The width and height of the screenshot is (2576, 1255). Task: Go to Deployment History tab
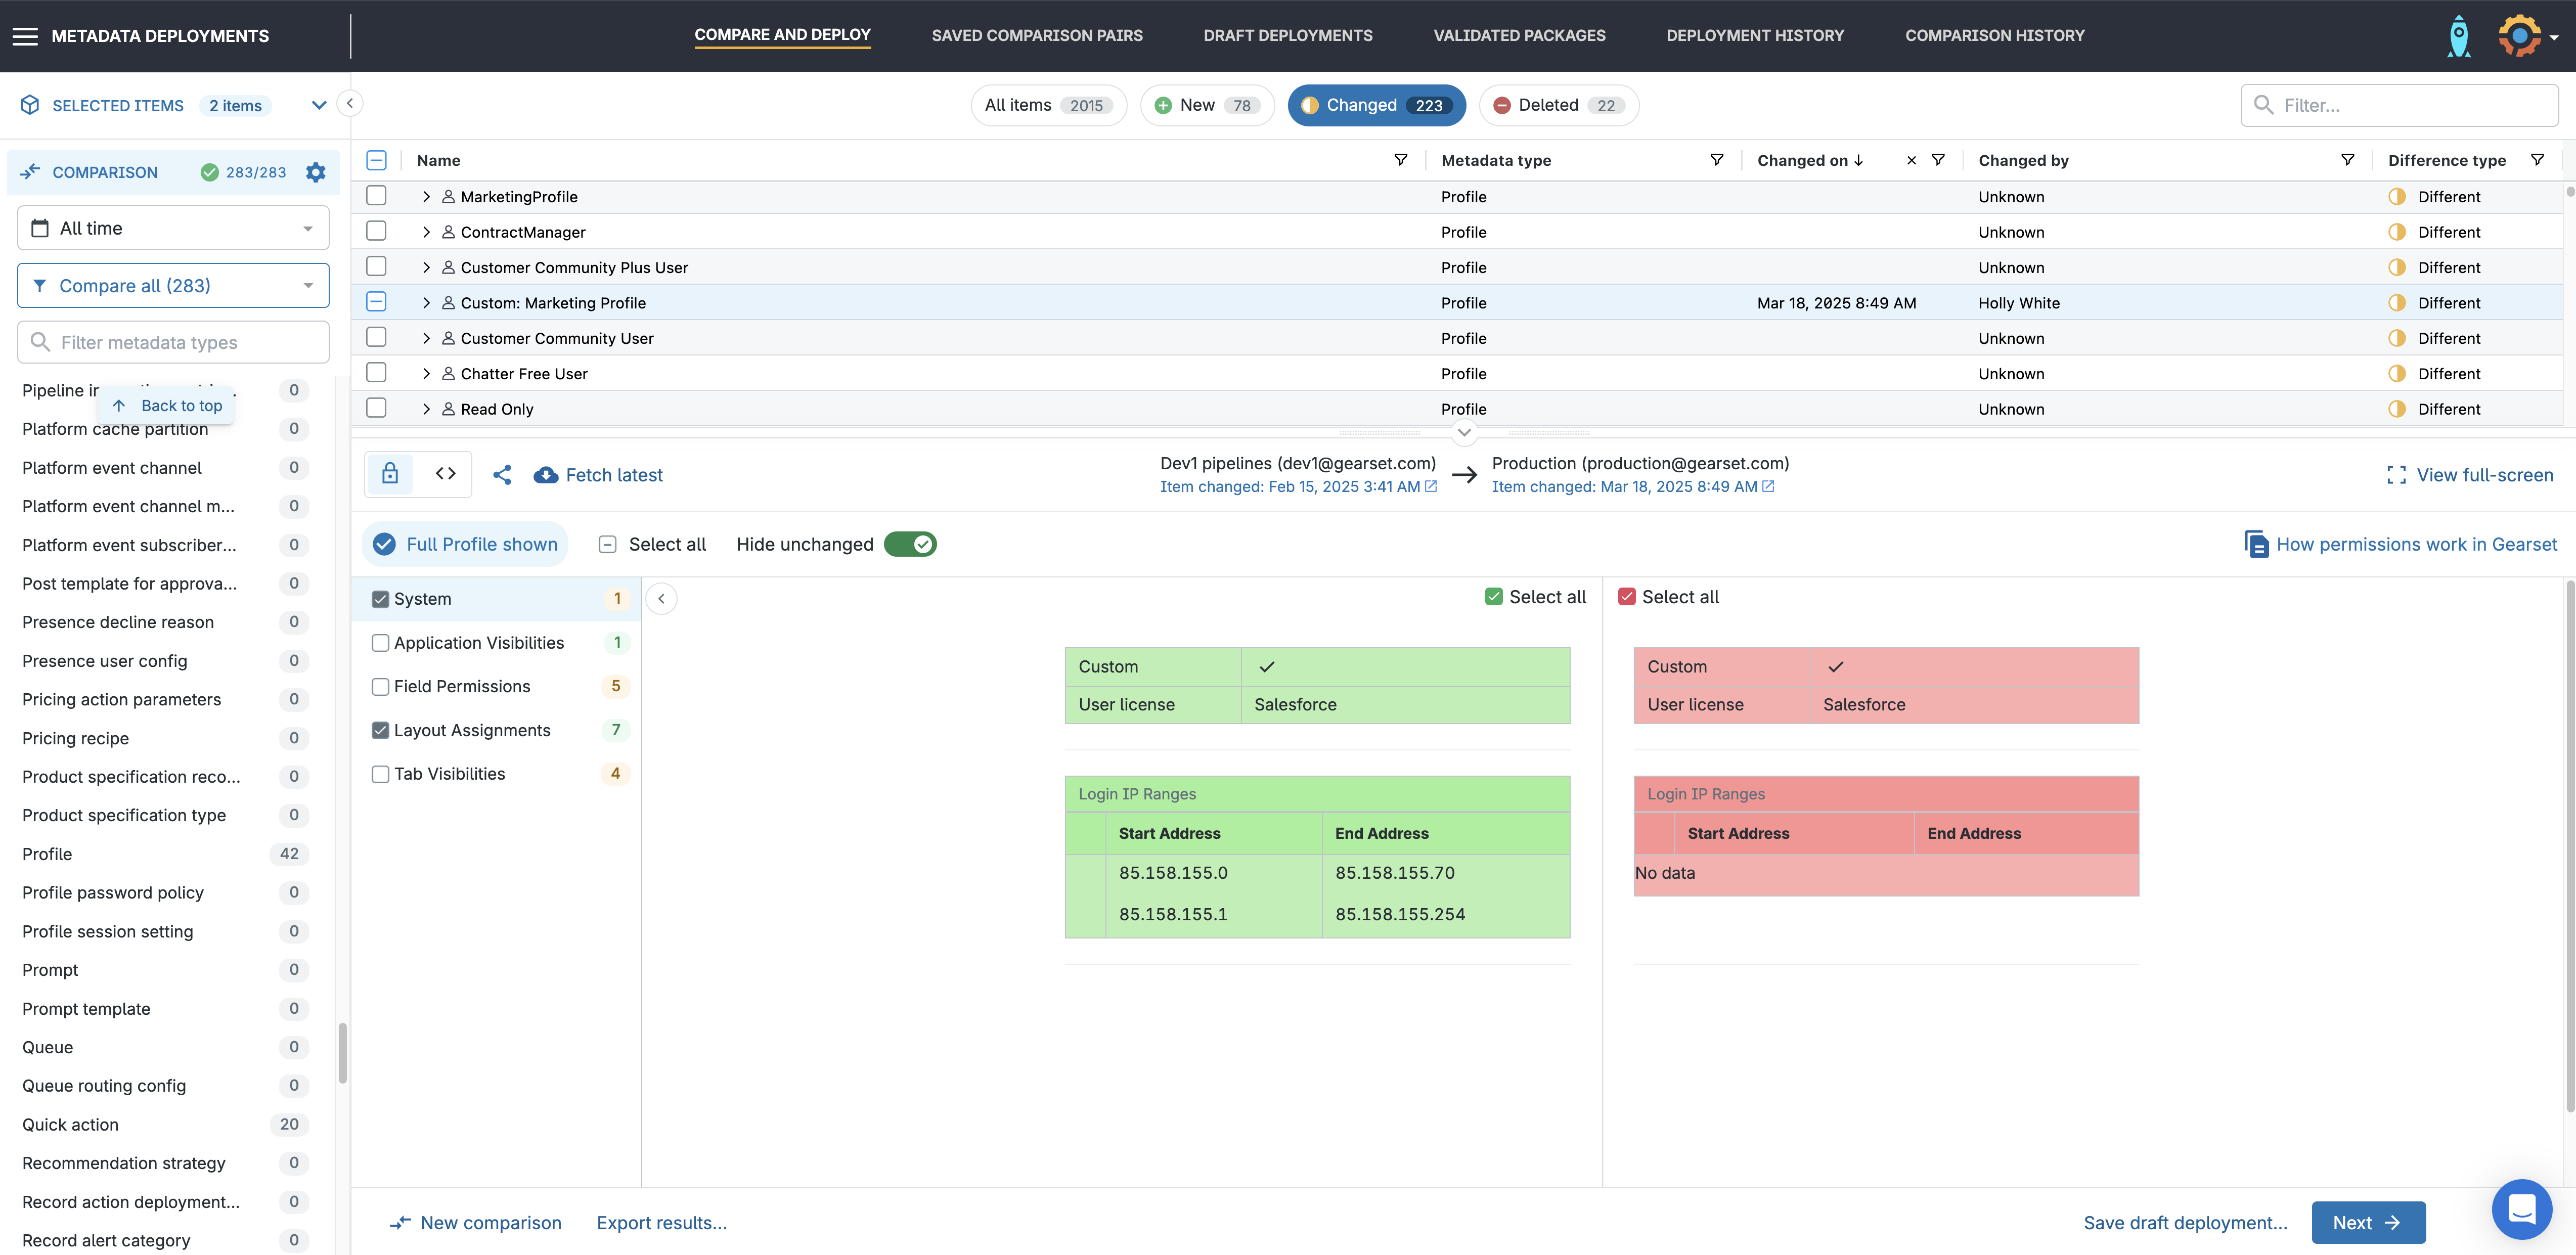[1754, 35]
